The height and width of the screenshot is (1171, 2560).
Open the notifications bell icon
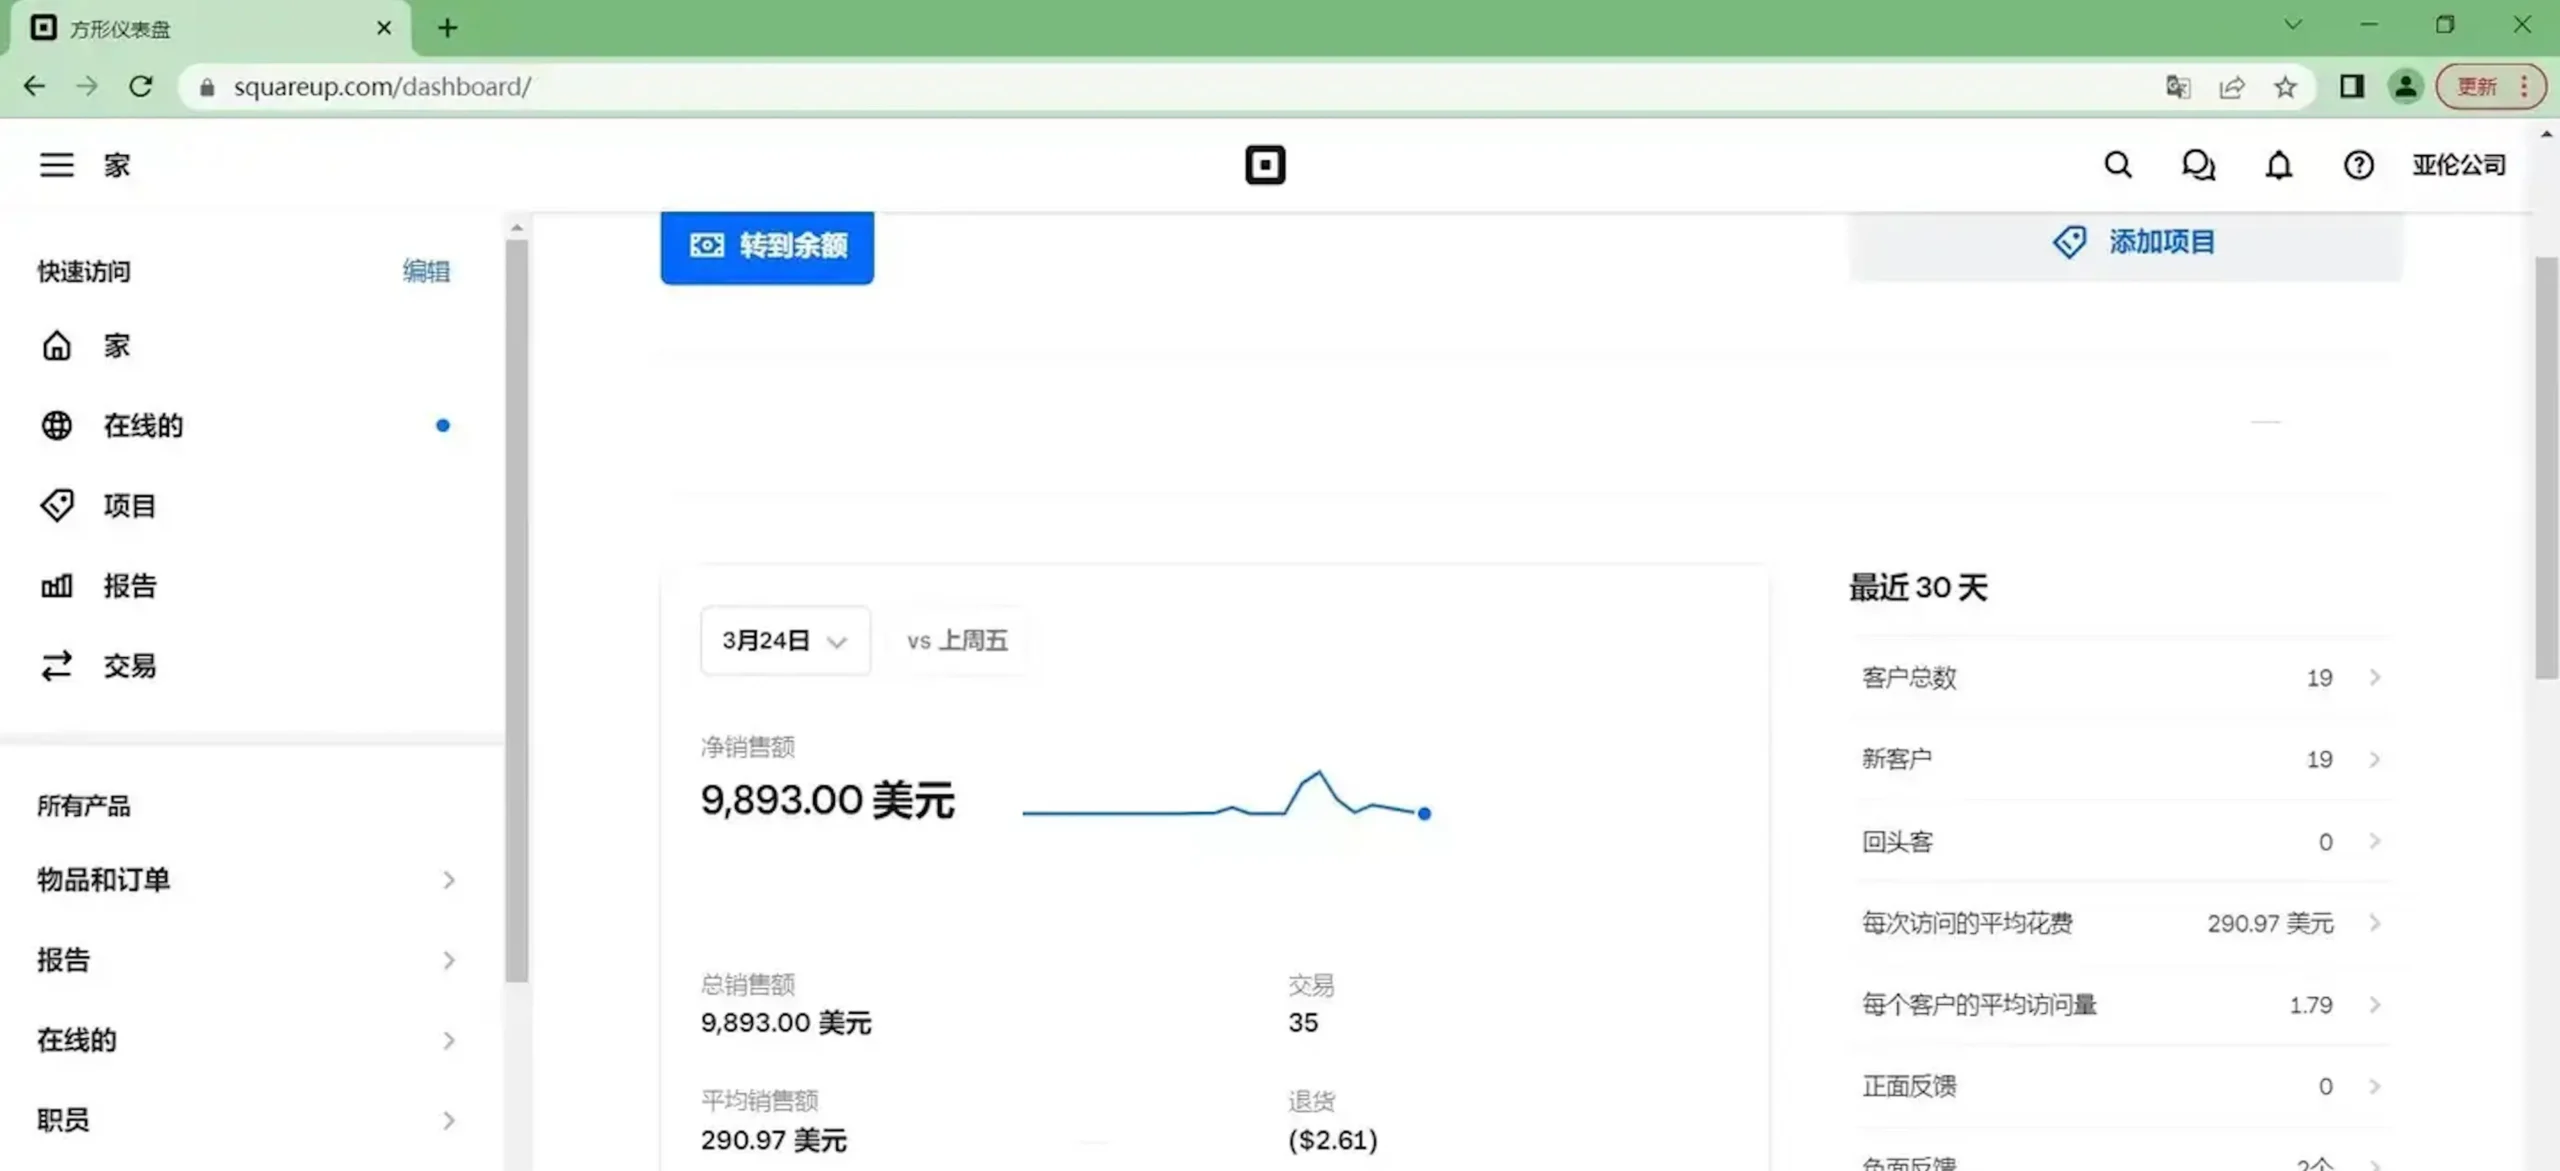point(2278,165)
